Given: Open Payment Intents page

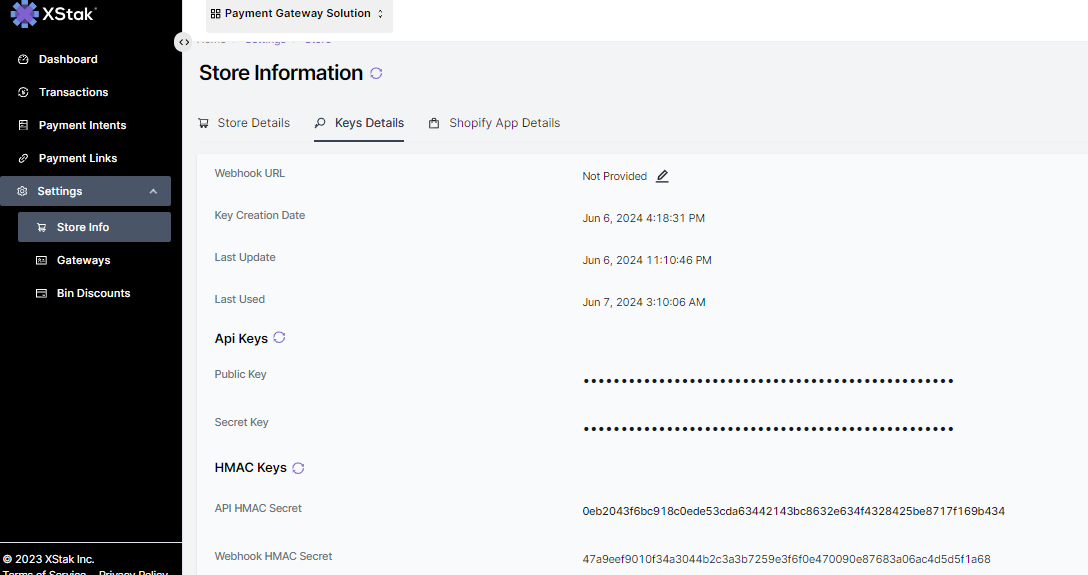Looking at the screenshot, I should click(x=82, y=125).
